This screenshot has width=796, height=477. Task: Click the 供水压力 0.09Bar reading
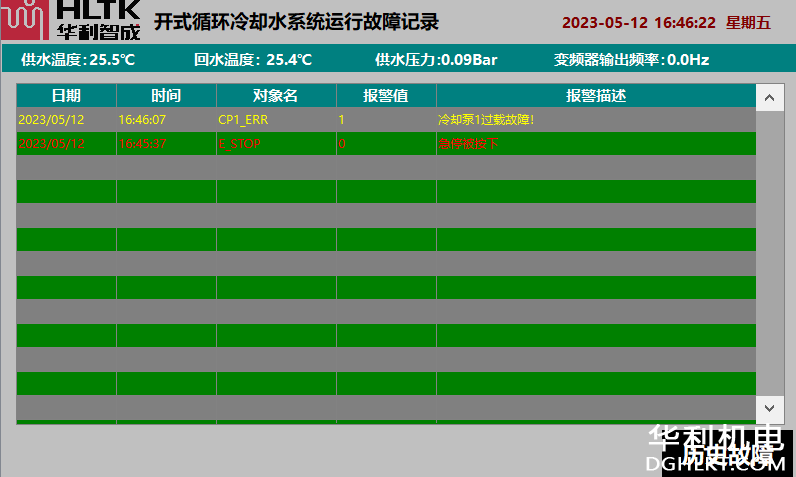pyautogui.click(x=436, y=60)
